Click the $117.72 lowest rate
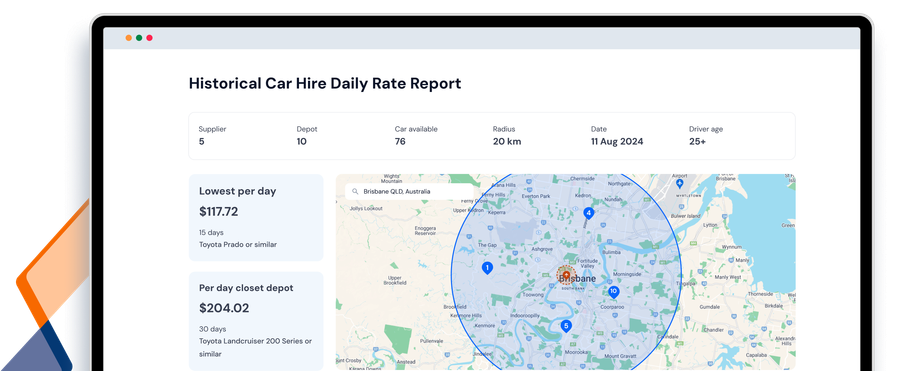 [x=218, y=212]
